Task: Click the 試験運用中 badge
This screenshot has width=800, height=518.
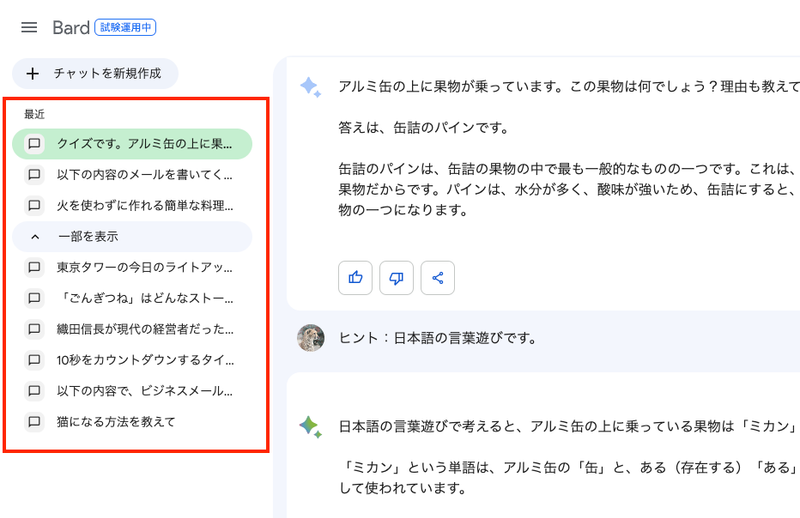Action: [x=126, y=28]
